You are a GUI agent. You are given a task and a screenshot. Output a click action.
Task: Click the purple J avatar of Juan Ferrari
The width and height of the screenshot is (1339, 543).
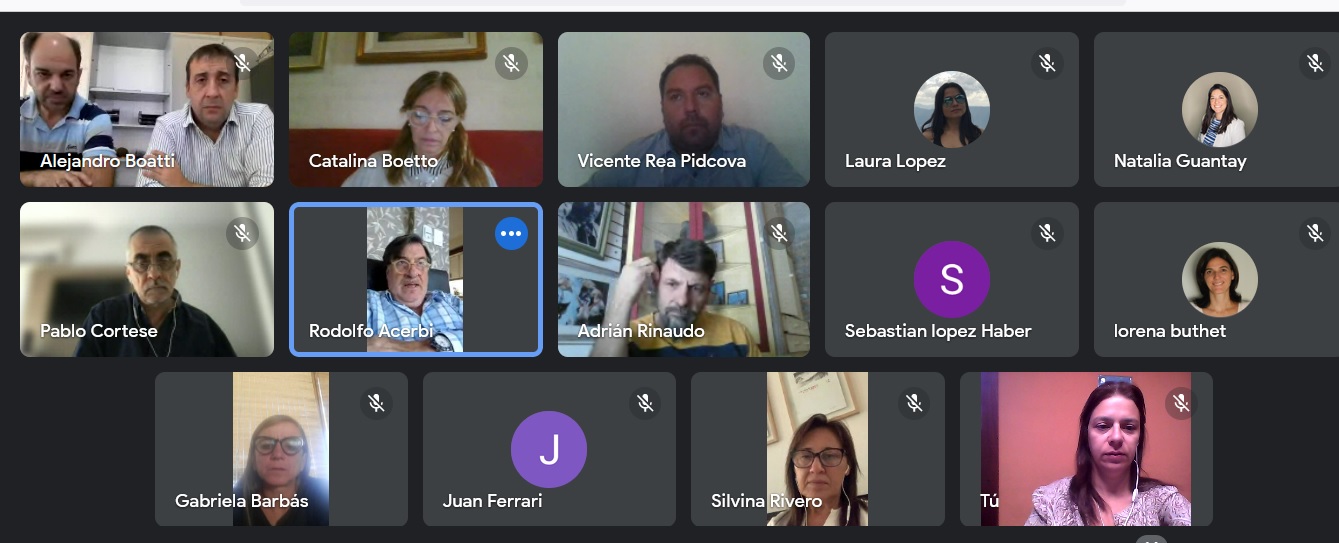[549, 450]
